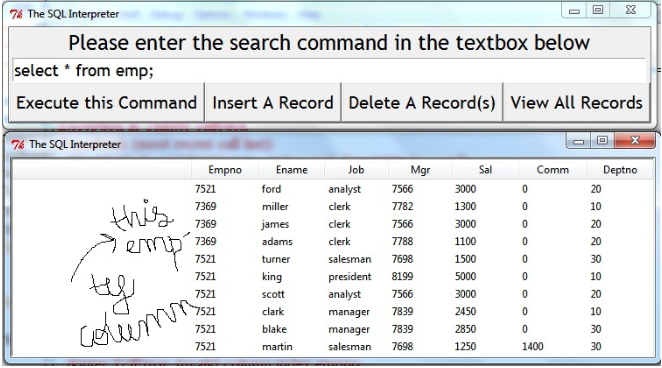Click the 2450 salary value
This screenshot has width=662, height=368.
tap(465, 311)
